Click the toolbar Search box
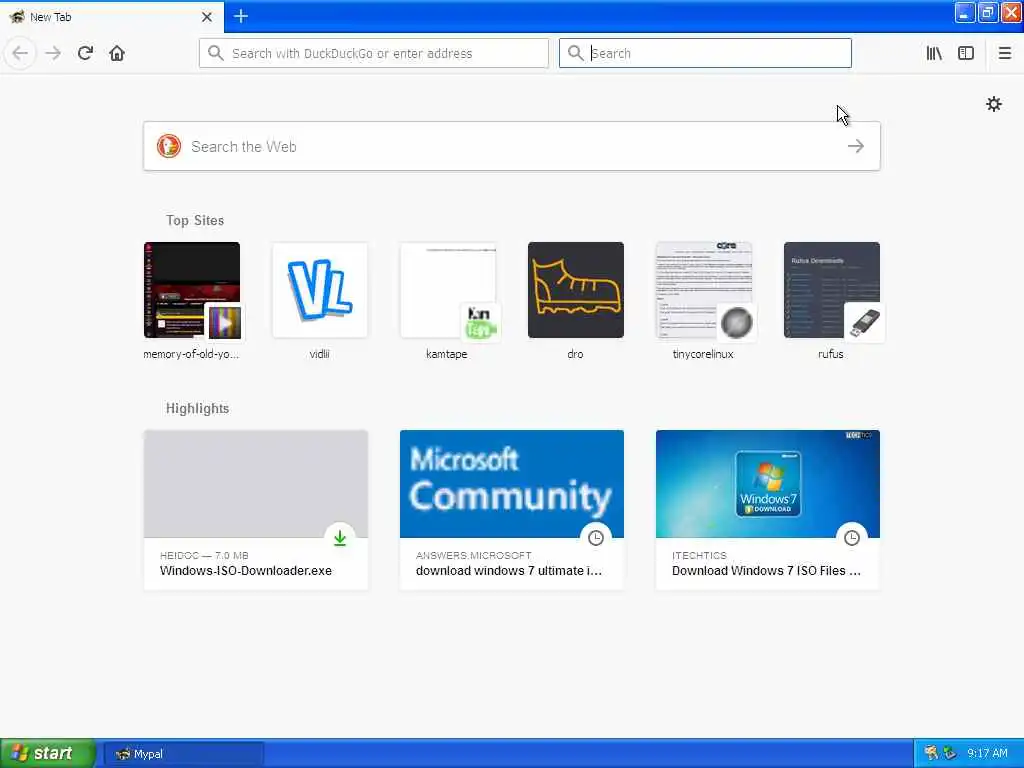1024x768 pixels. 705,53
